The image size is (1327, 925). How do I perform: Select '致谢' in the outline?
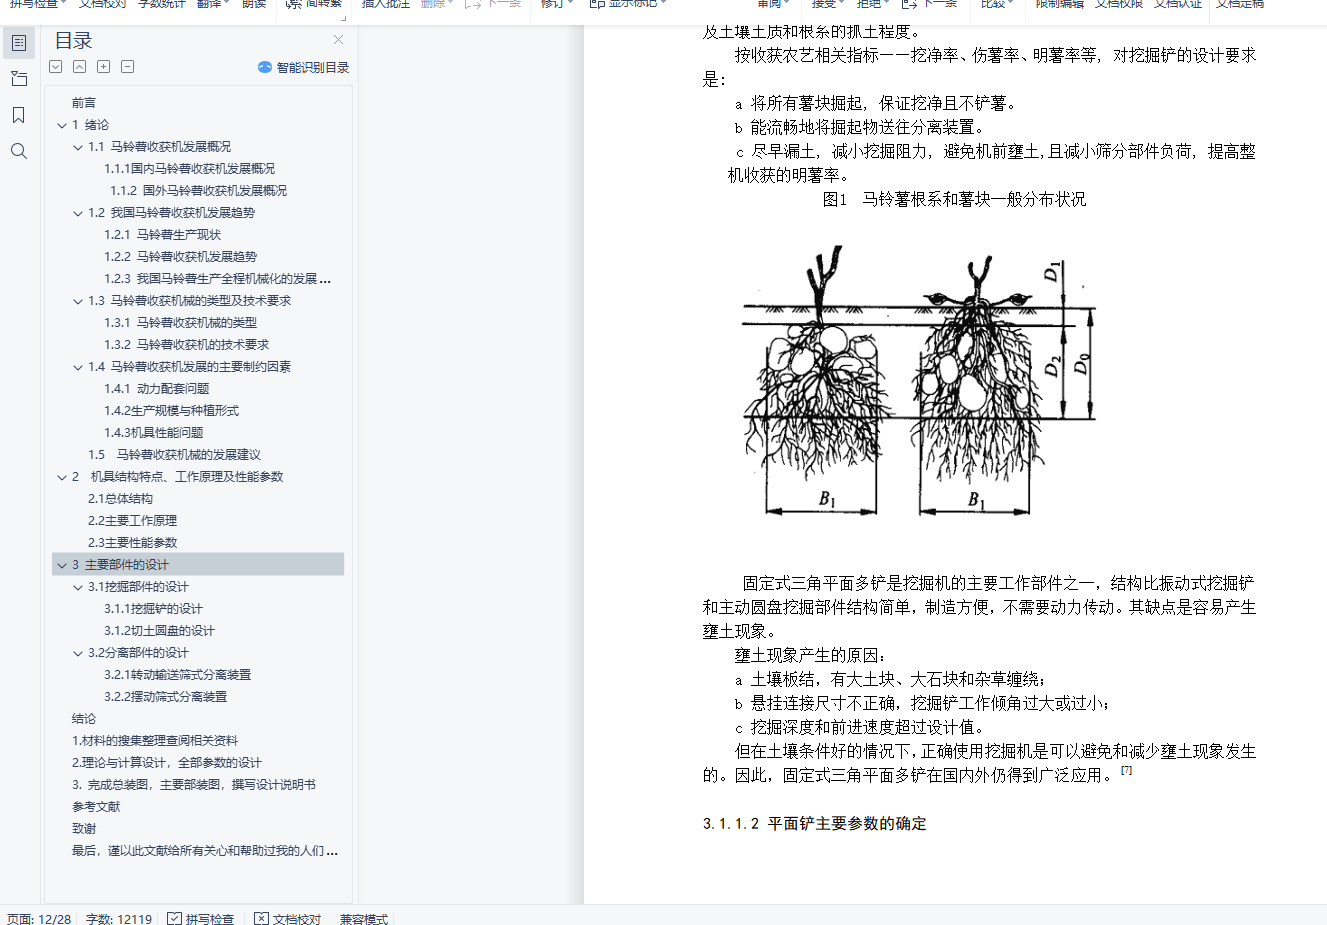pos(84,829)
